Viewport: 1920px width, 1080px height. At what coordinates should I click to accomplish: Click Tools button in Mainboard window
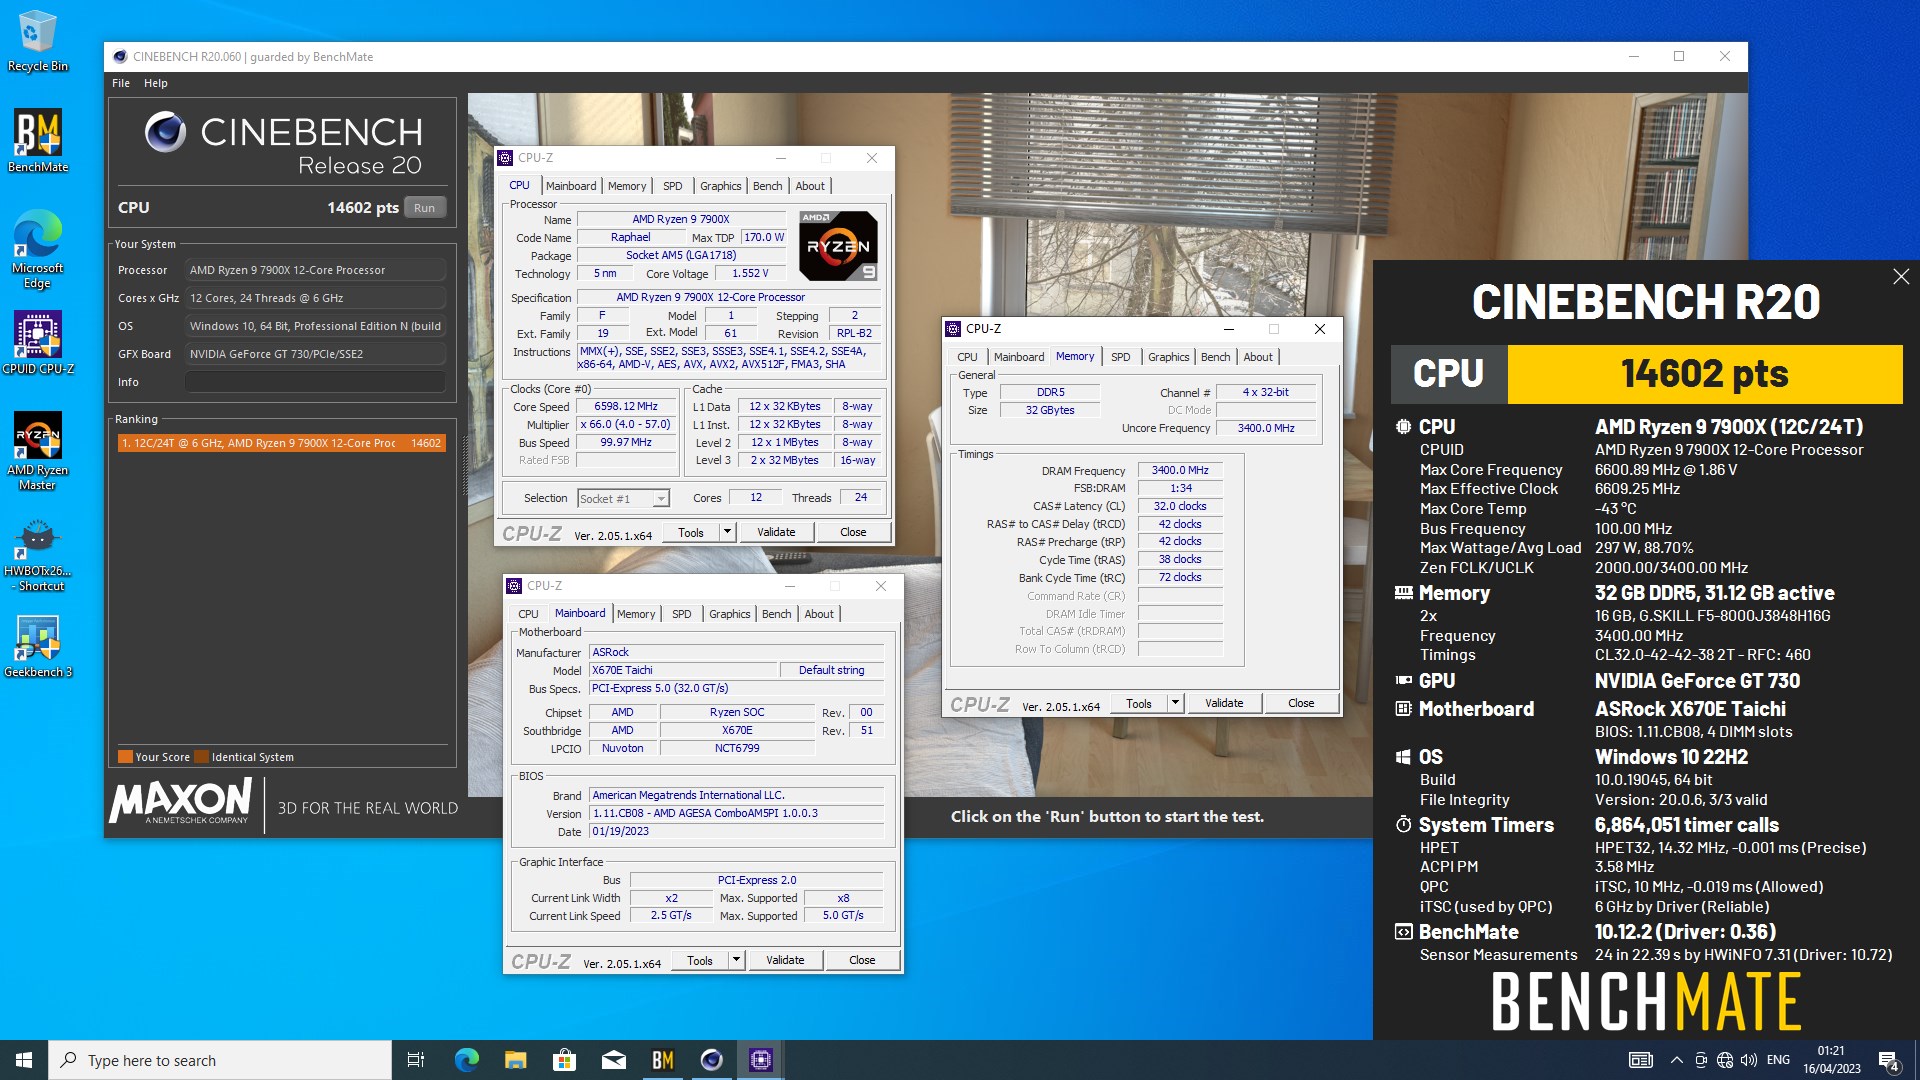(x=700, y=960)
